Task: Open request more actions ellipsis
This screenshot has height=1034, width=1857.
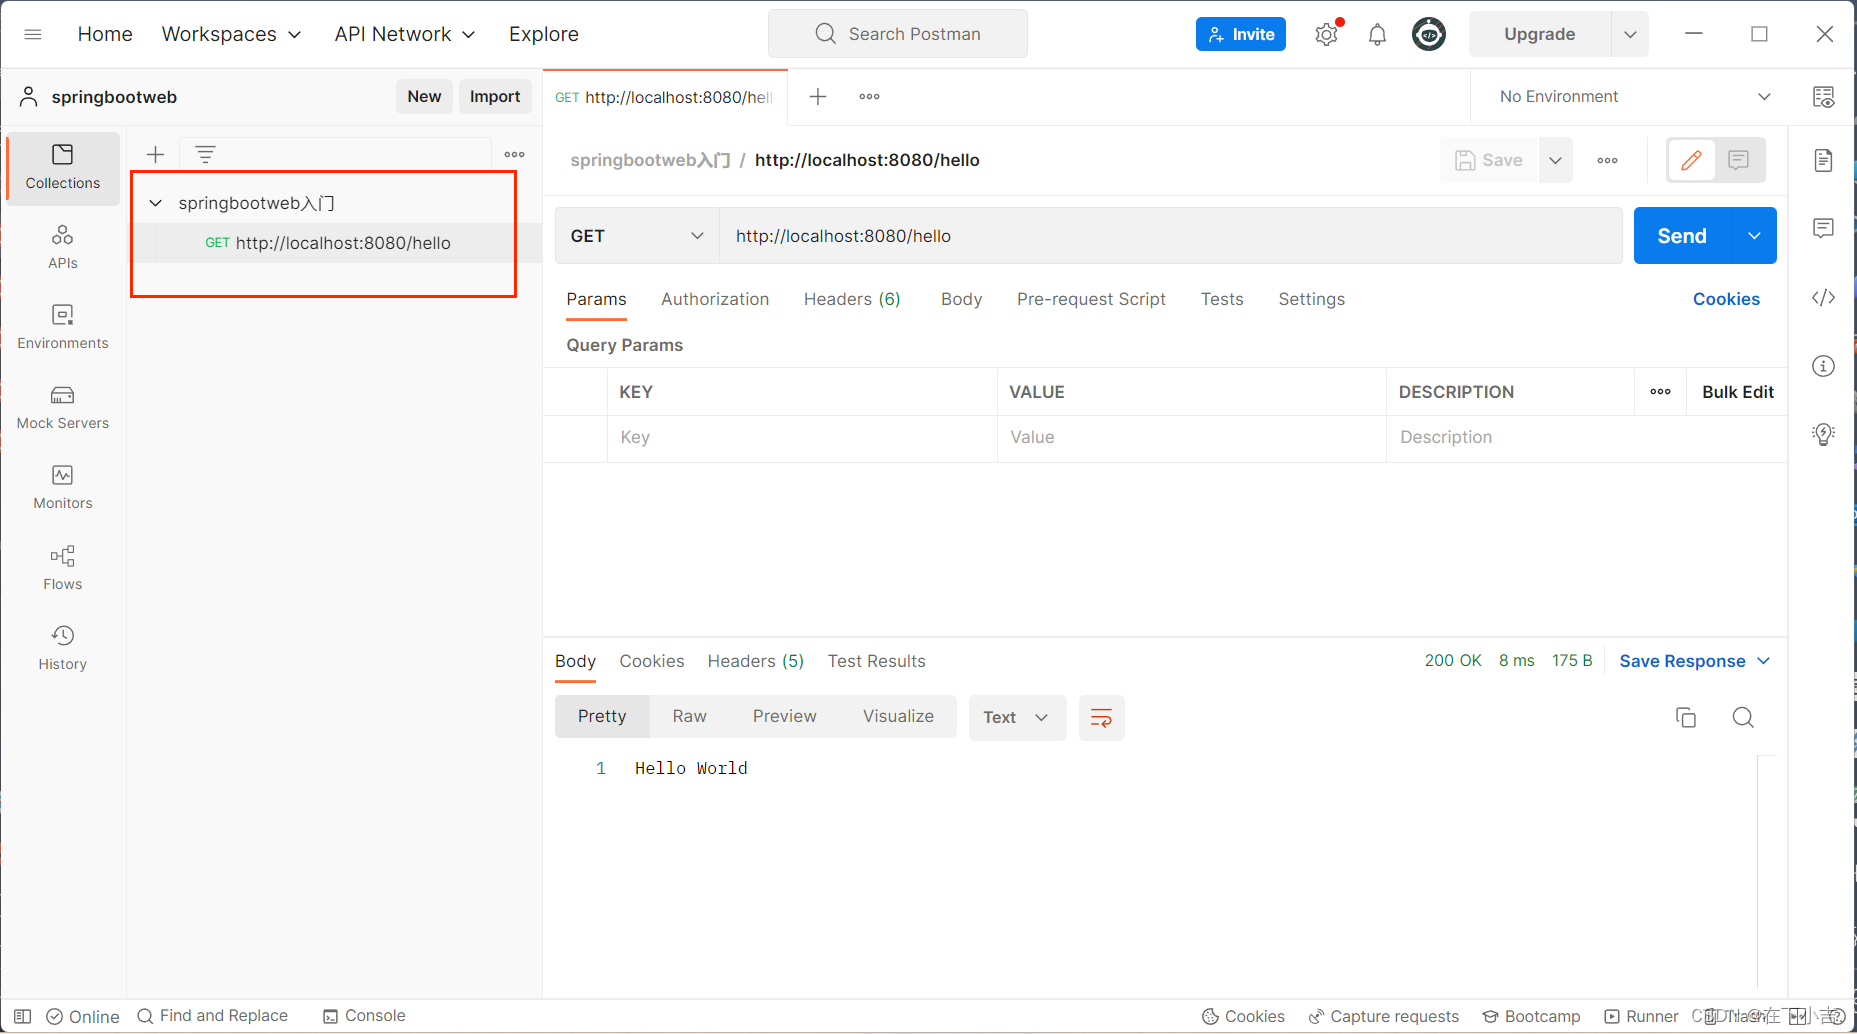Action: [x=1607, y=160]
